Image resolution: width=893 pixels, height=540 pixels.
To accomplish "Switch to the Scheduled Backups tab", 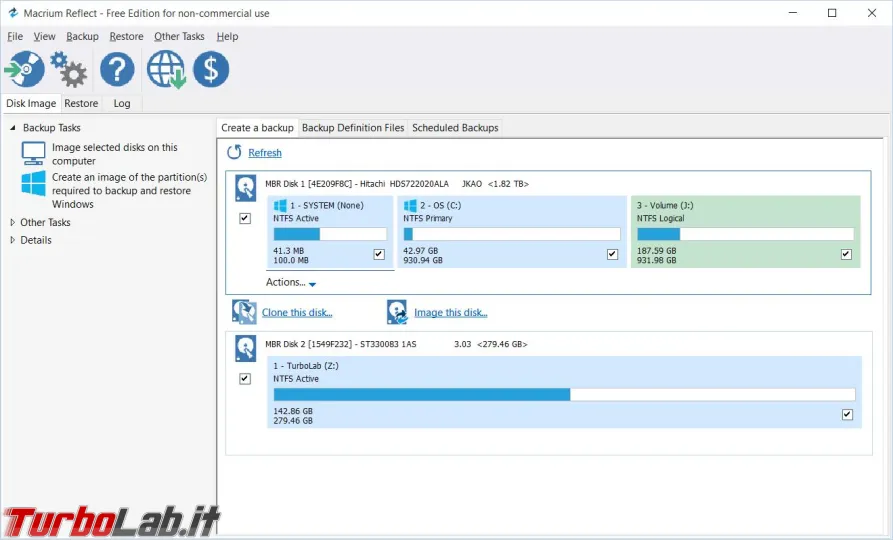I will [x=455, y=128].
